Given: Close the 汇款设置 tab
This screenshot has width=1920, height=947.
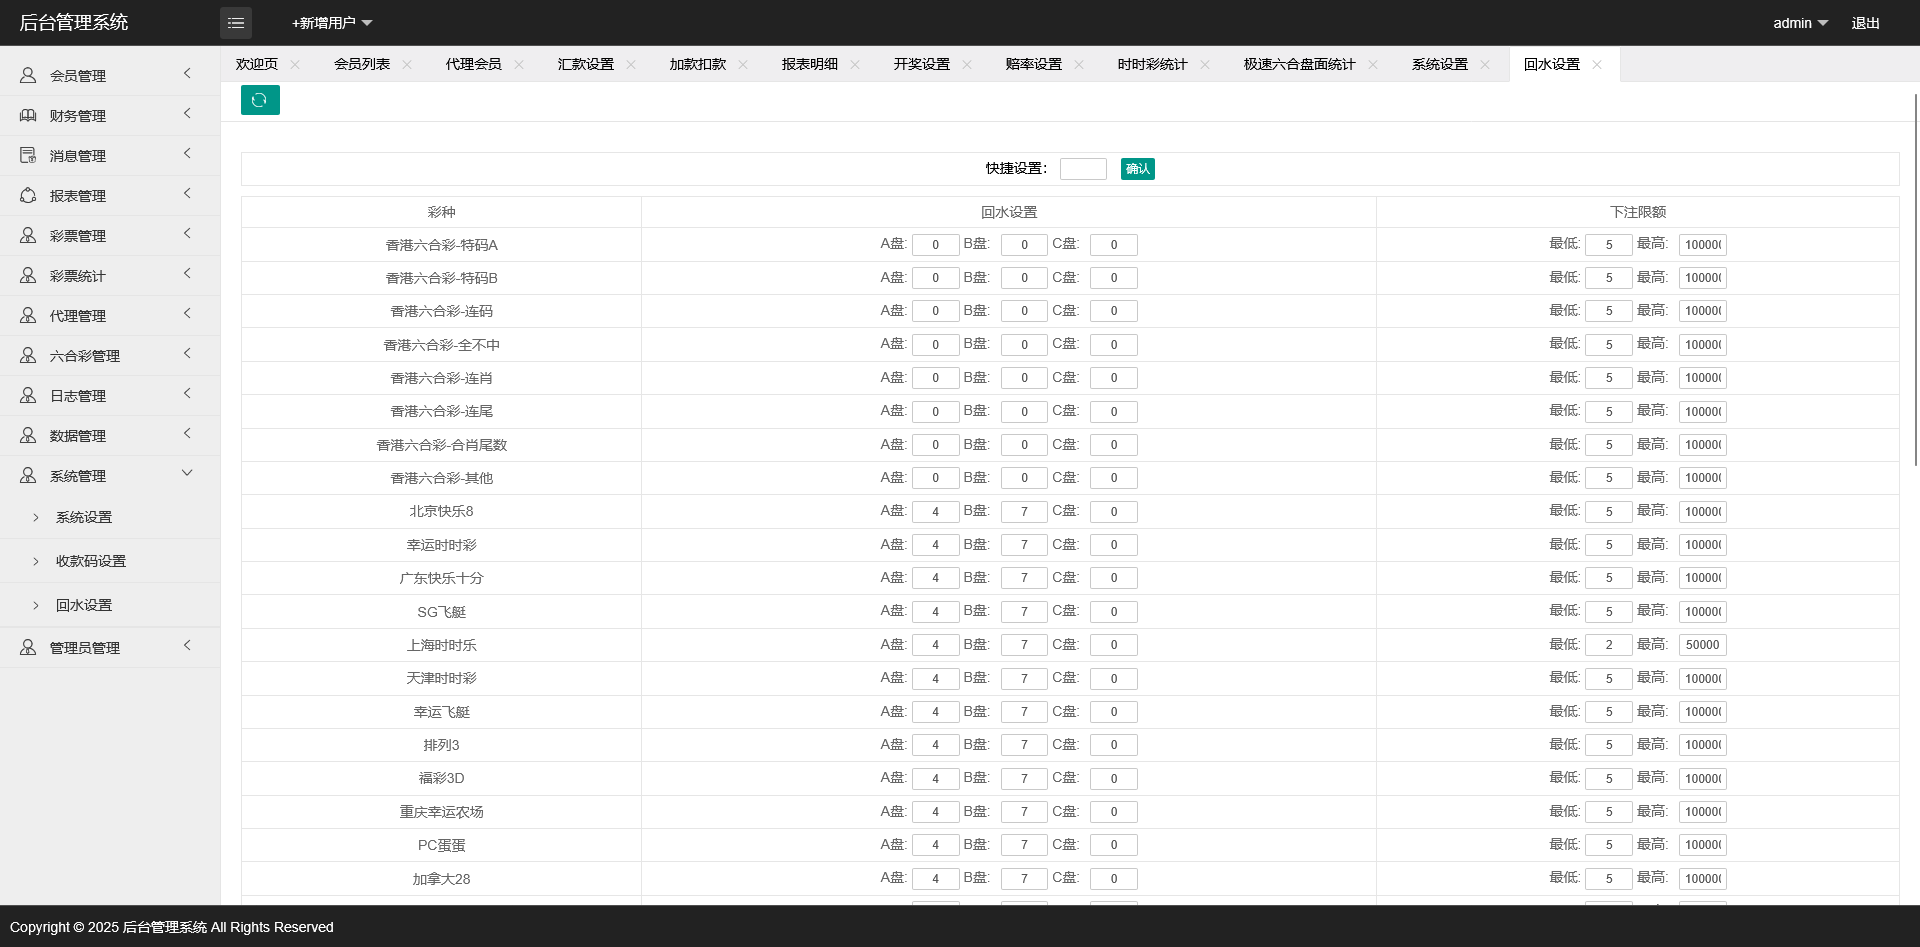Looking at the screenshot, I should tap(631, 64).
